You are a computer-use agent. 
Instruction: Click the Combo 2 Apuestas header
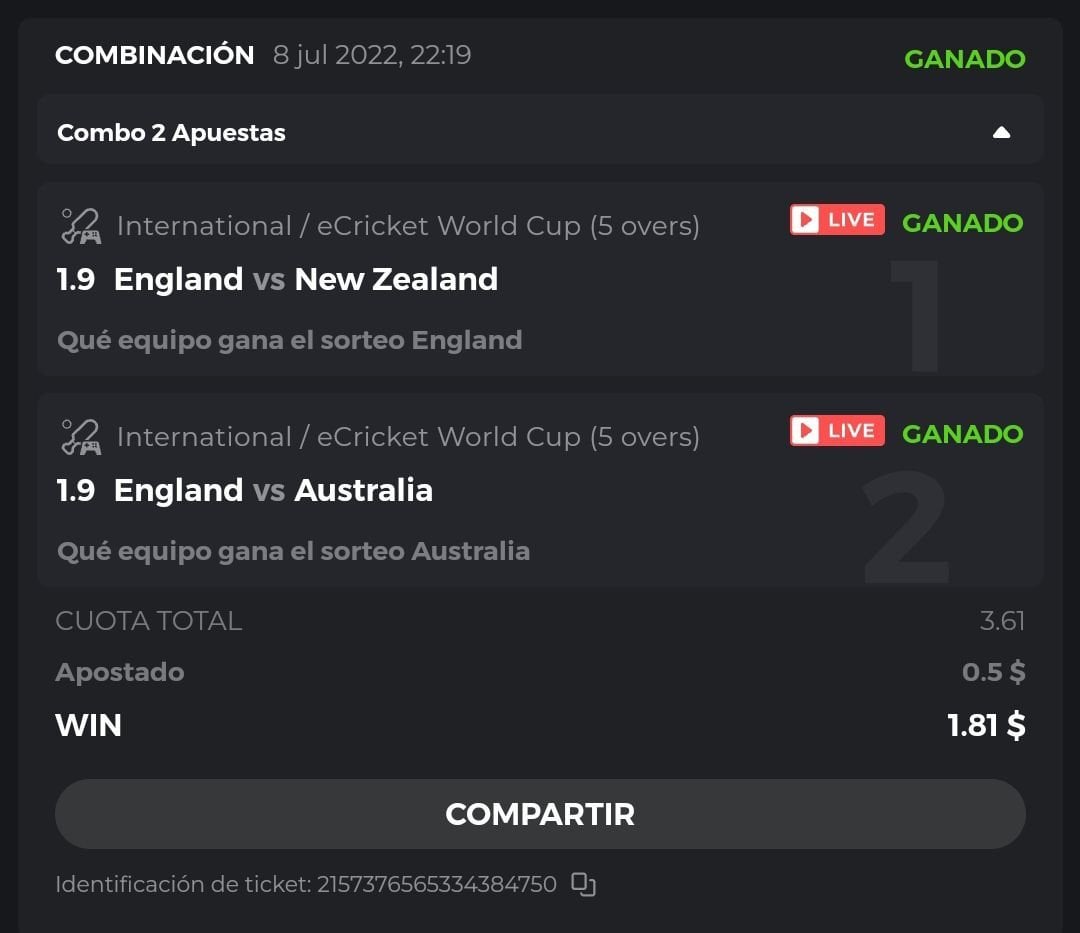point(172,133)
